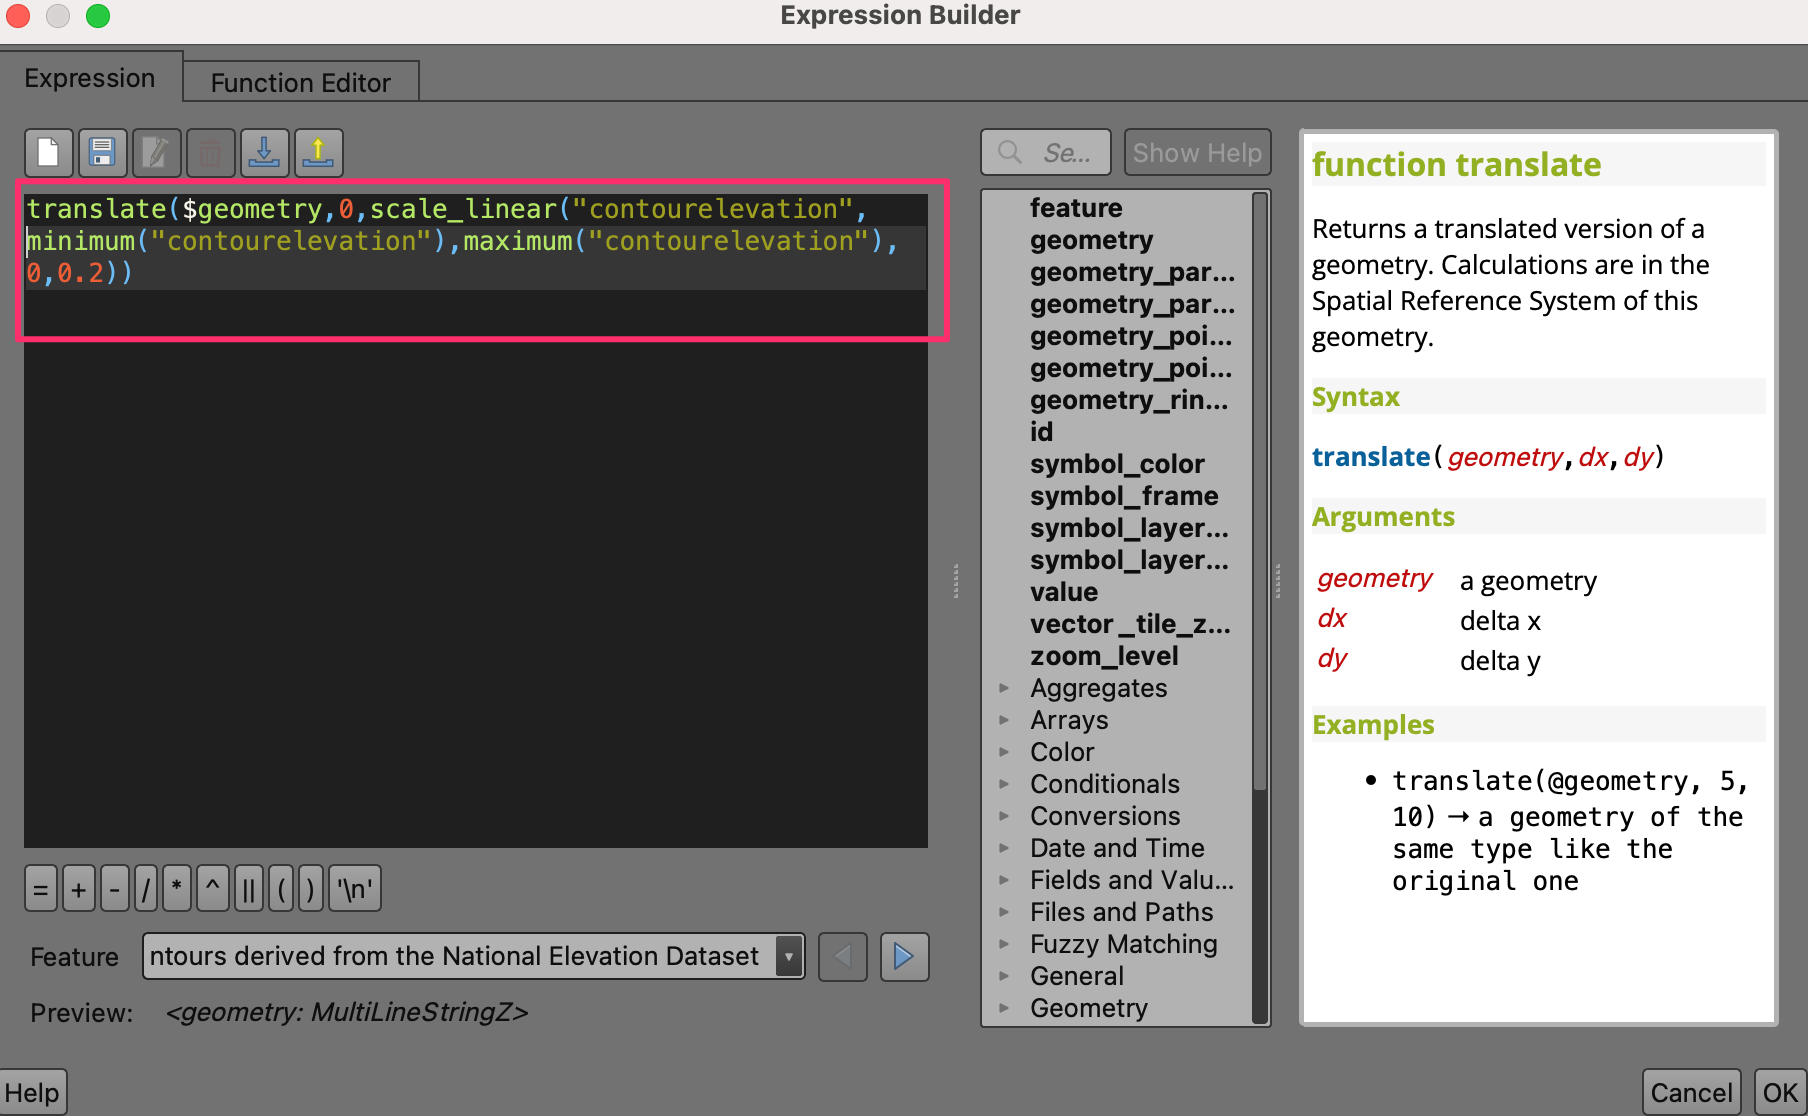Click the import user expressions icon
Viewport: 1808px width, 1116px height.
tap(264, 153)
